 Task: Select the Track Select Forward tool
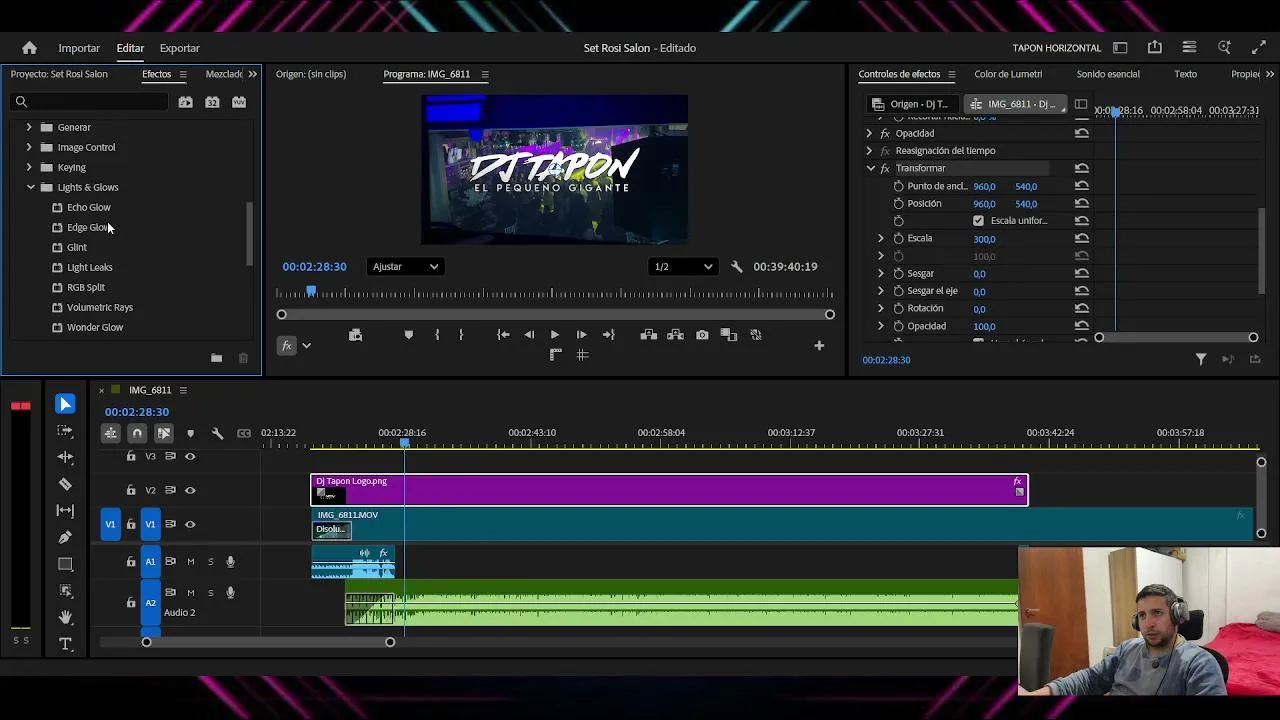tap(65, 431)
